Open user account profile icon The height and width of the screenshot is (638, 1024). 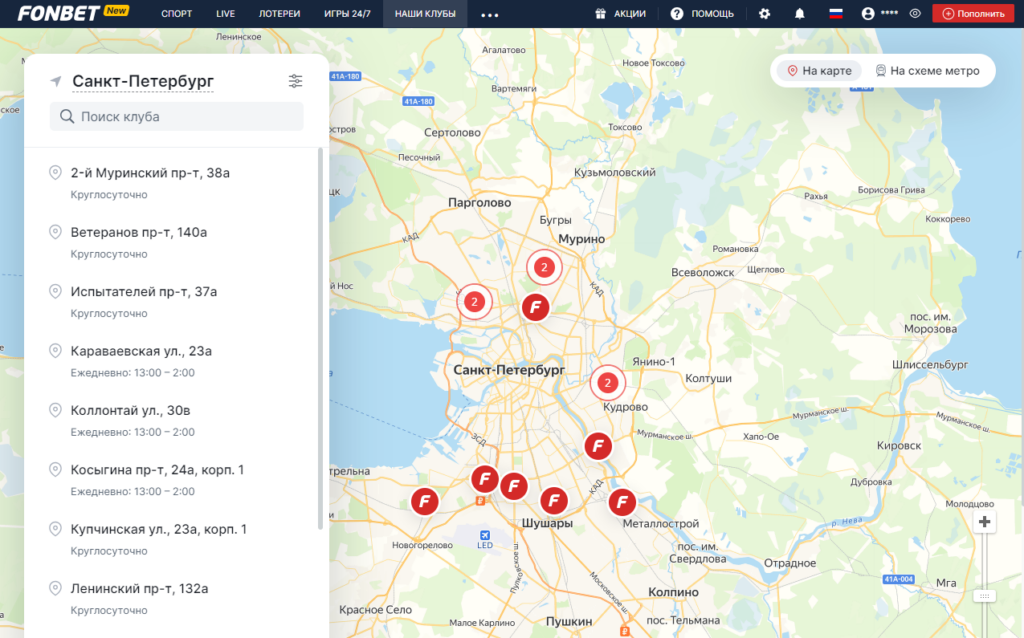click(868, 14)
